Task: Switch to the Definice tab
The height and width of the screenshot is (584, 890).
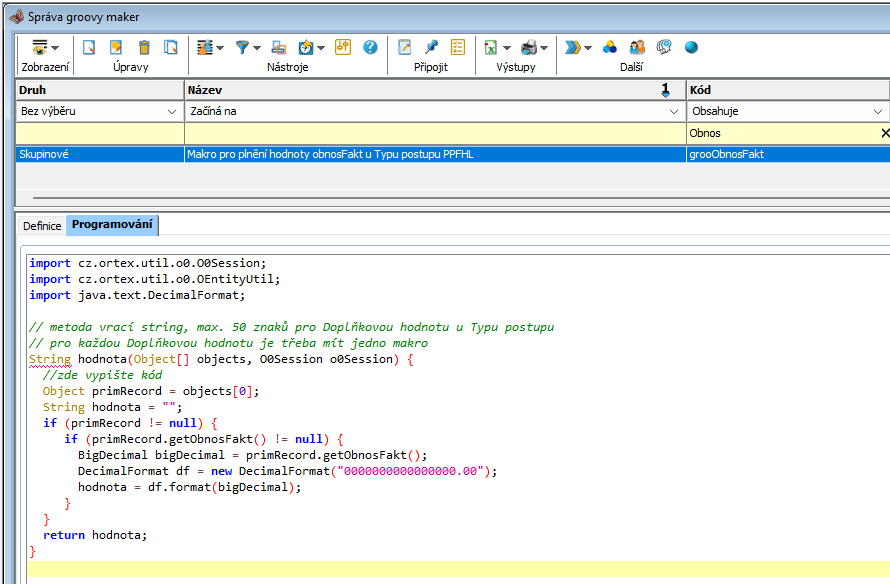Action: (42, 226)
